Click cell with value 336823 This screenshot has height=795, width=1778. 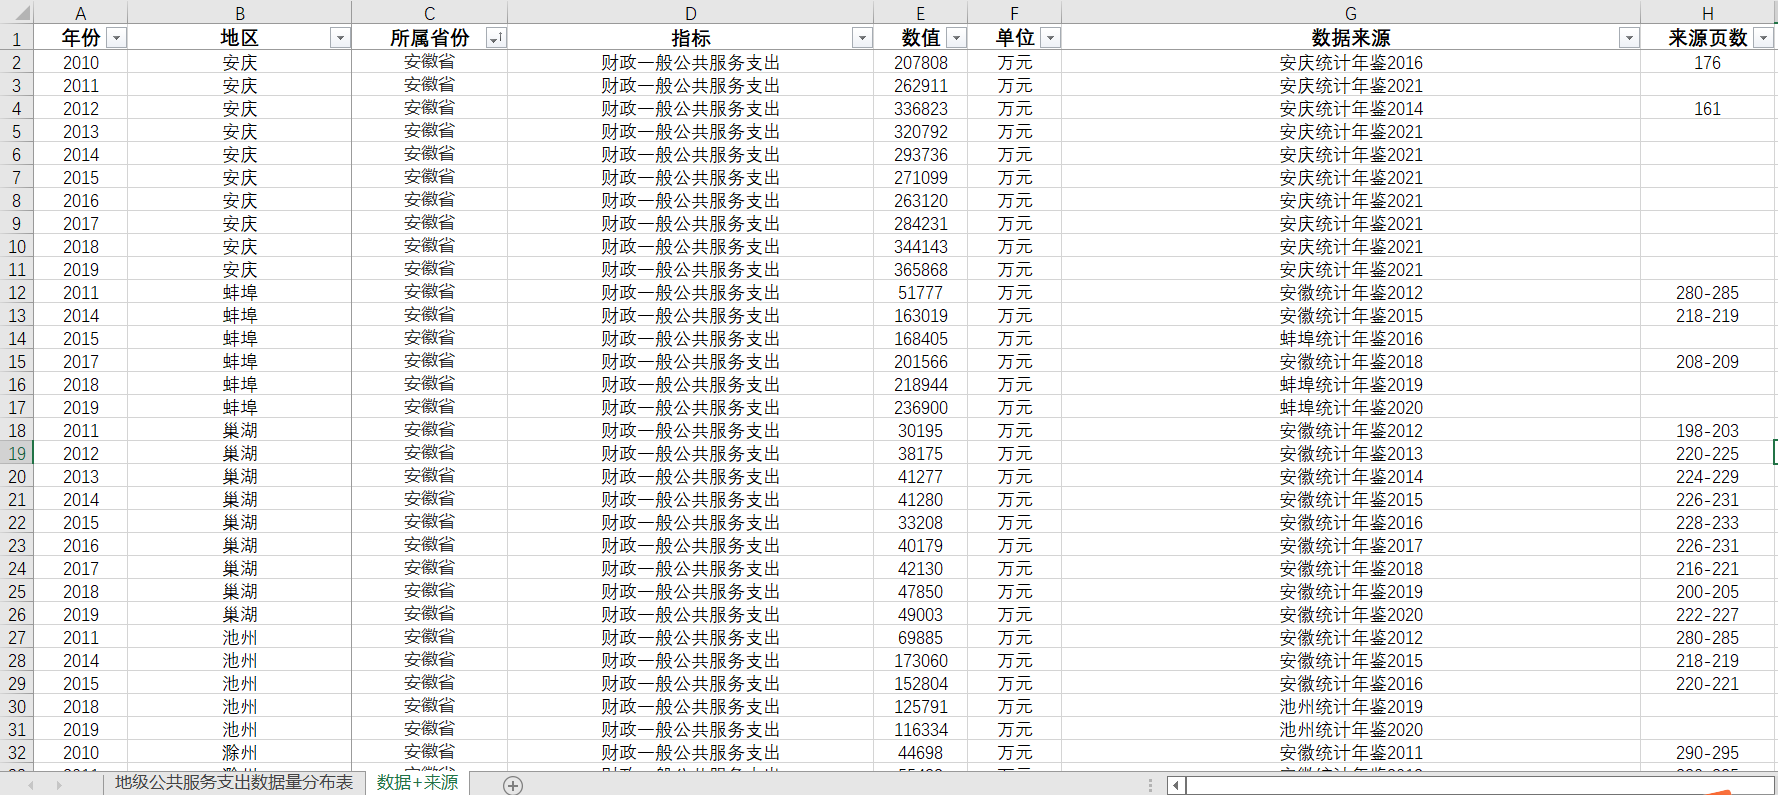(921, 109)
